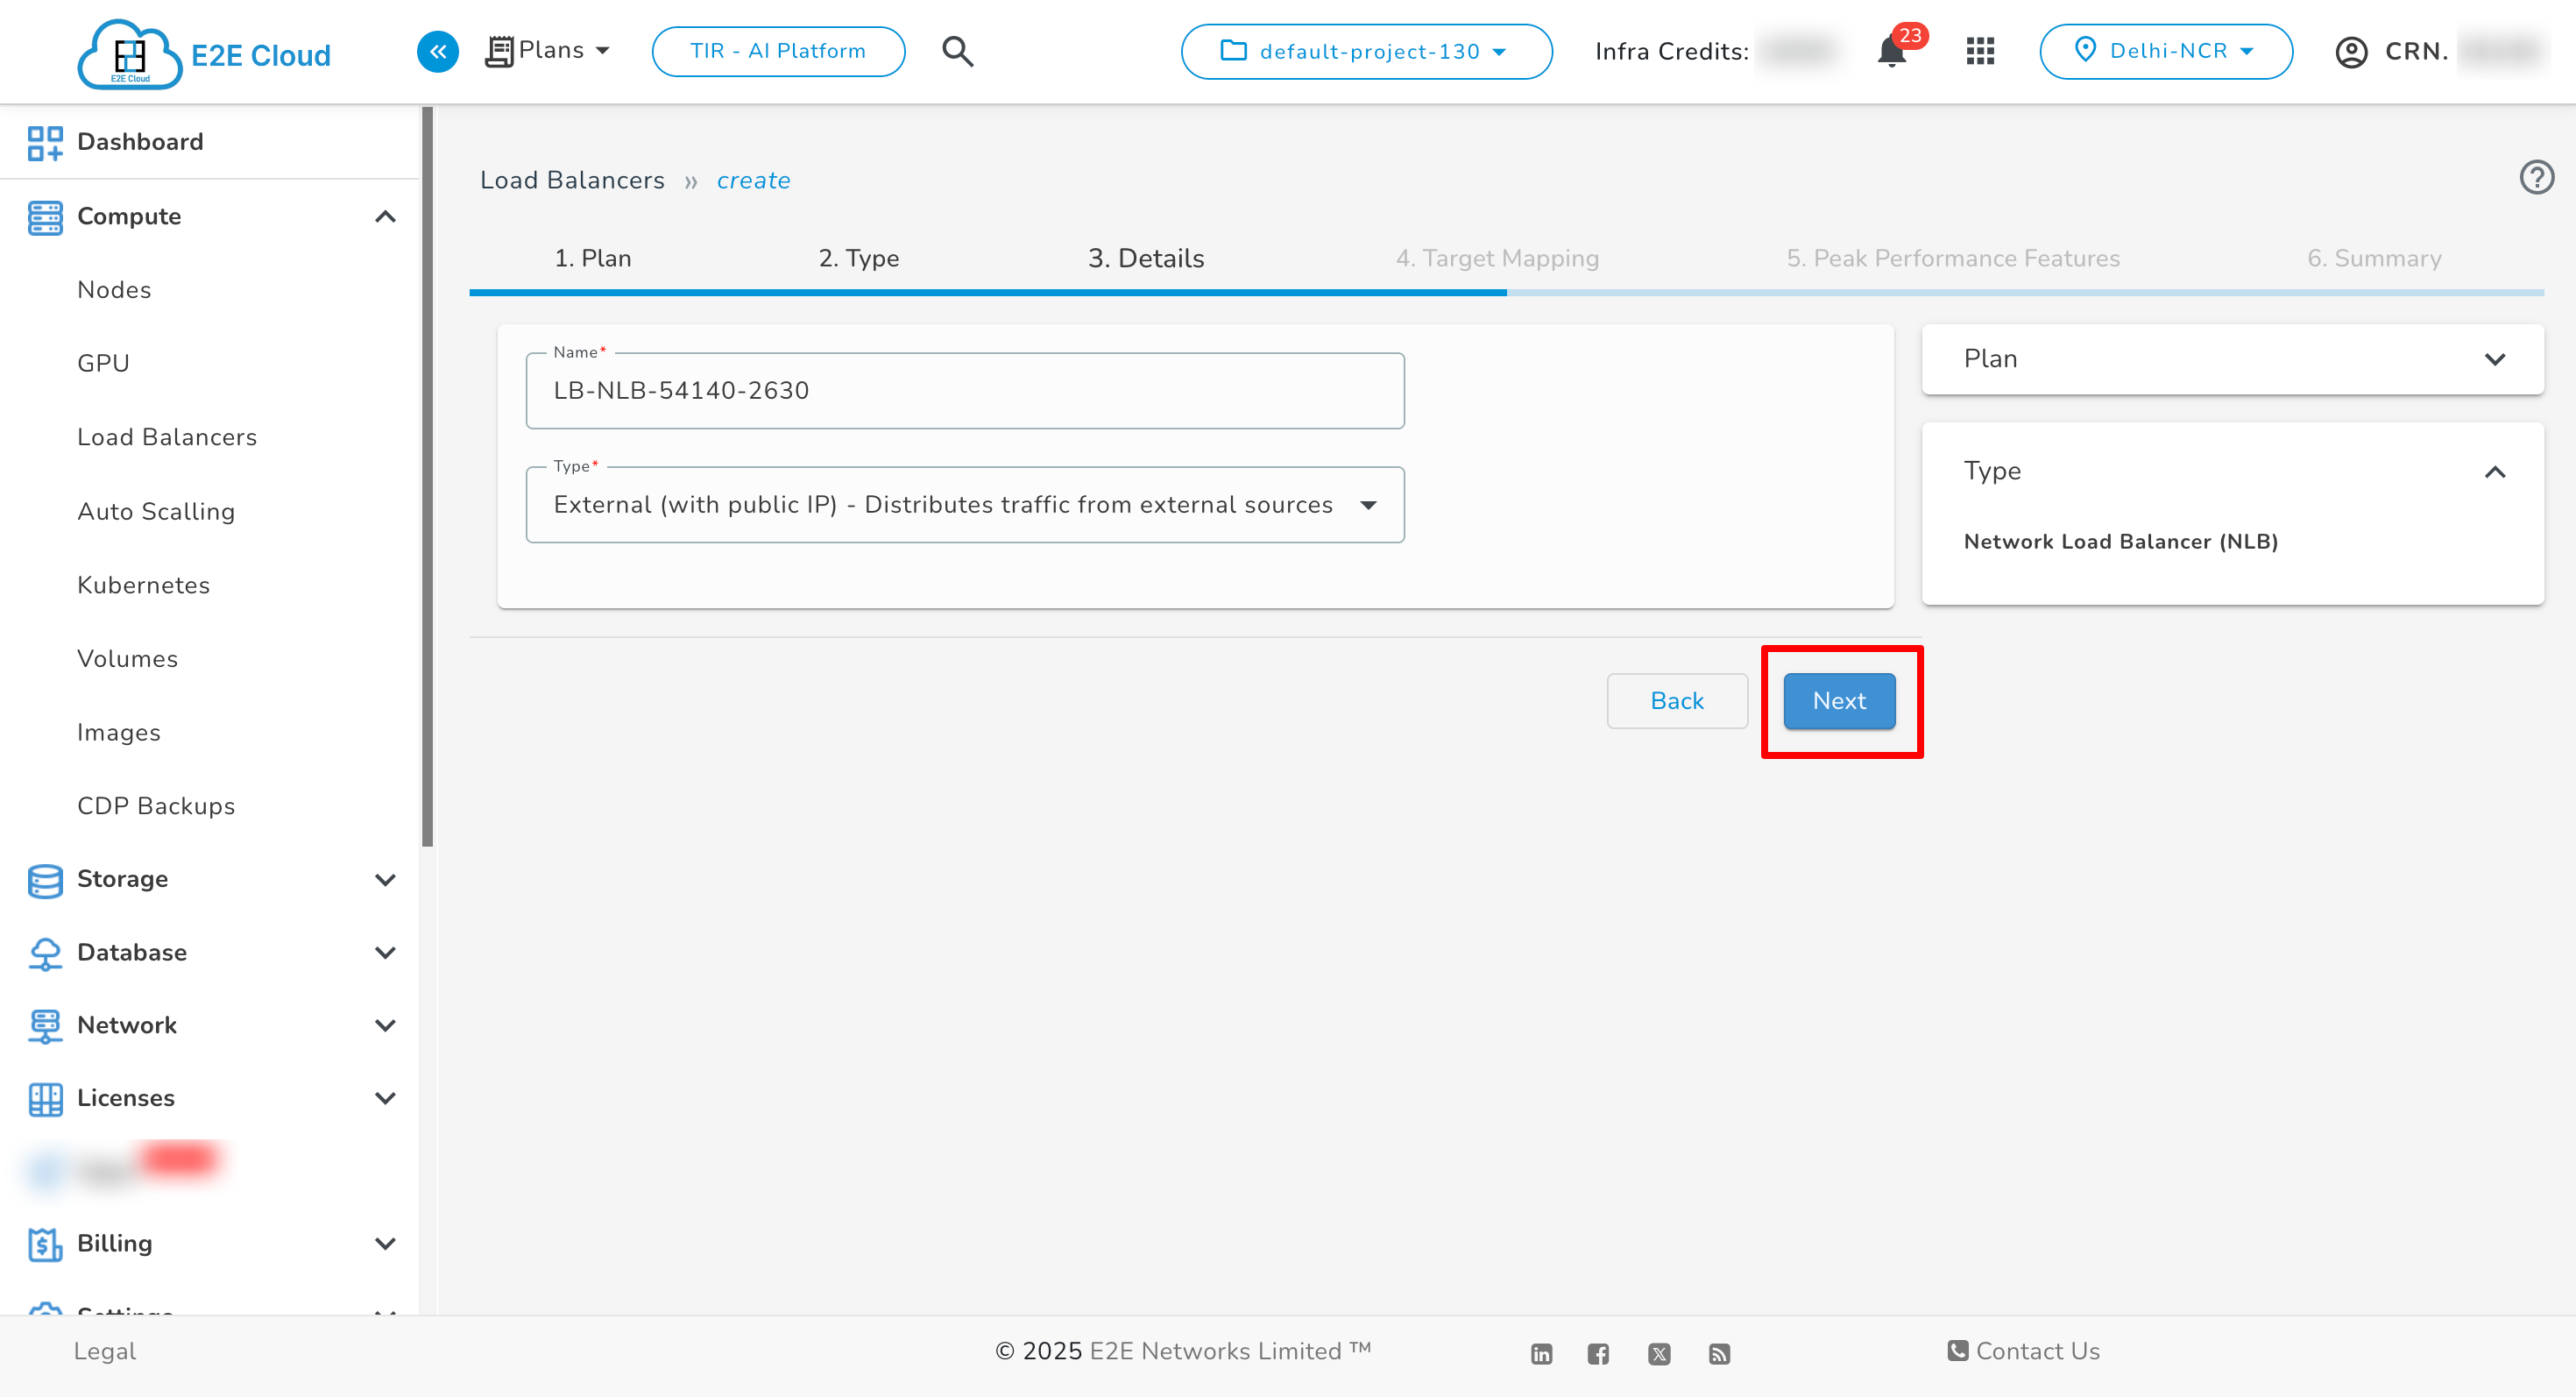Click the Billing icon in sidebar
This screenshot has width=2576, height=1397.
(x=45, y=1243)
